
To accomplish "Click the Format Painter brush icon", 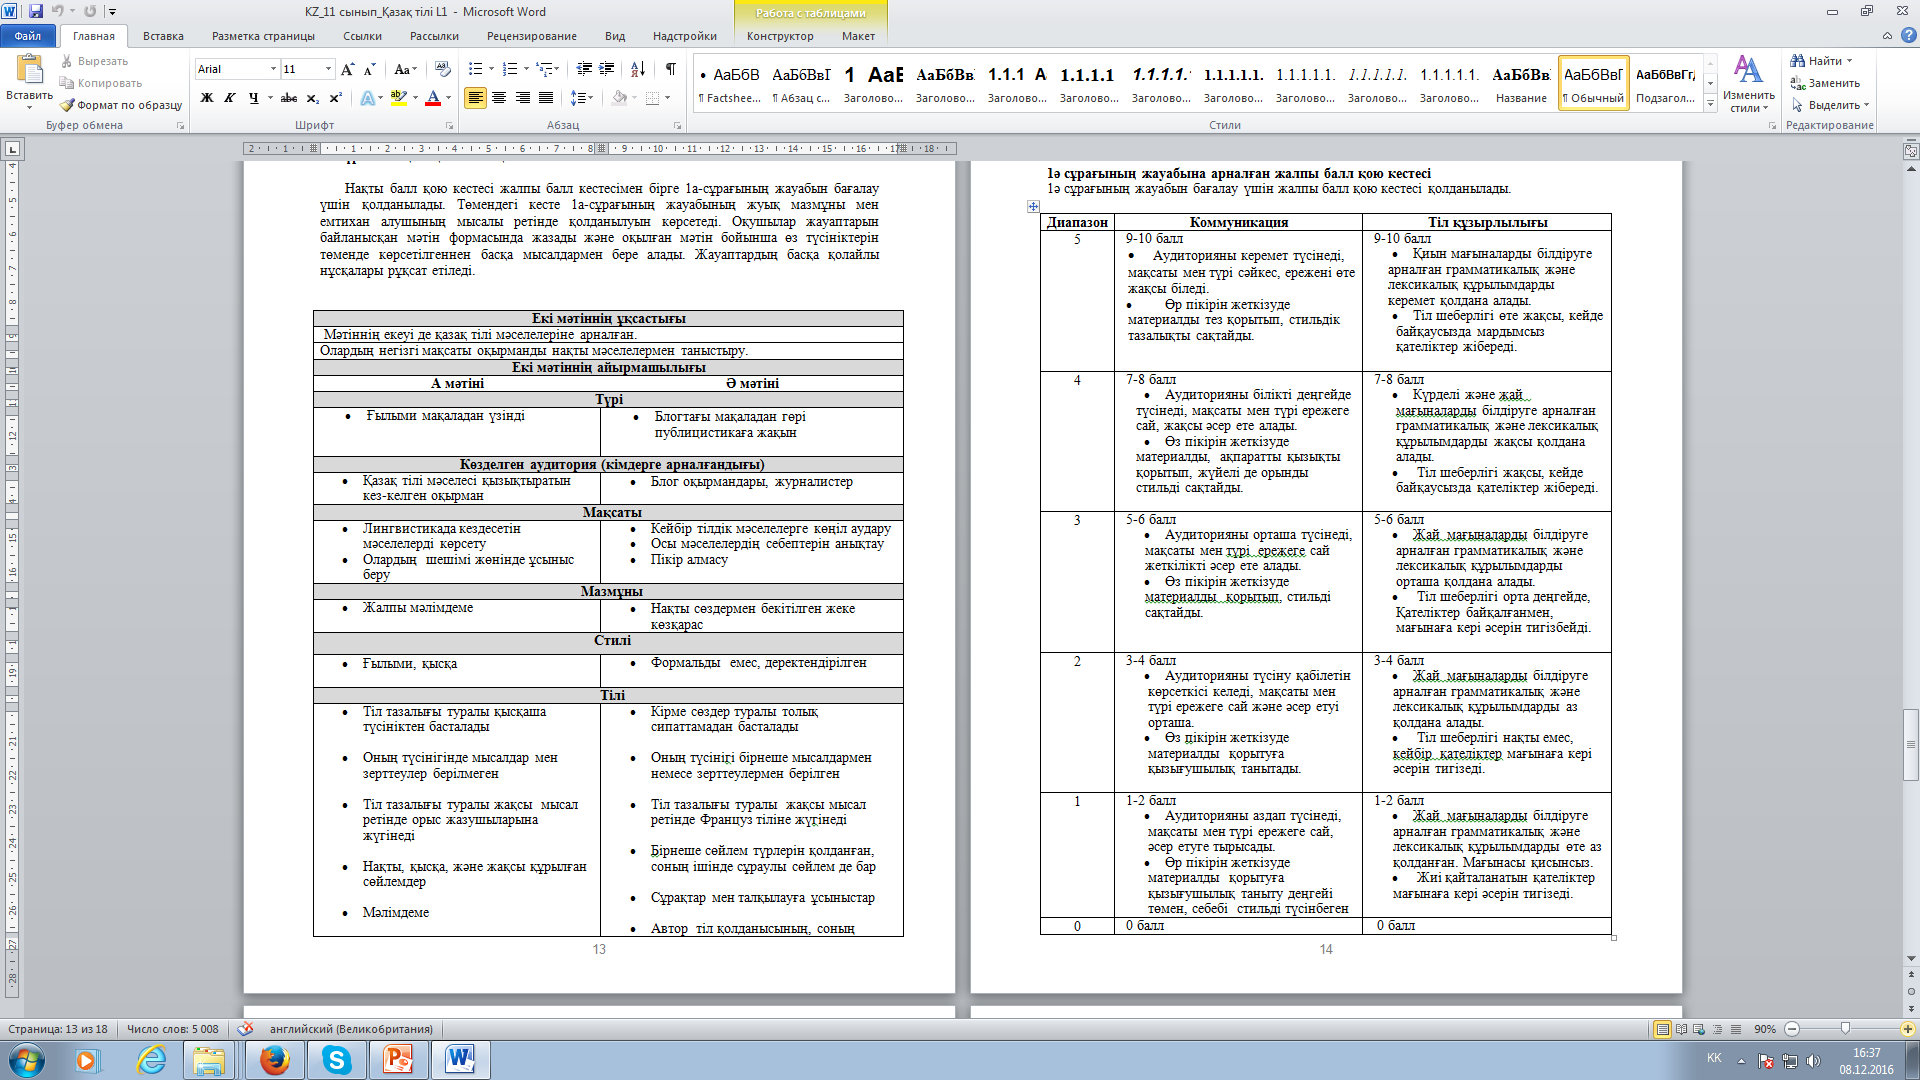I will [67, 105].
